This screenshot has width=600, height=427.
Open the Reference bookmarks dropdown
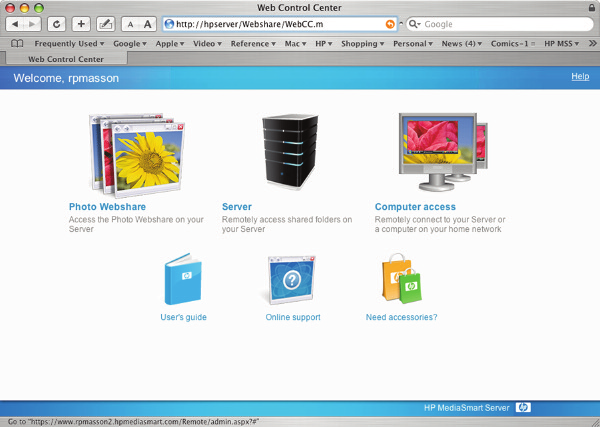pos(253,44)
